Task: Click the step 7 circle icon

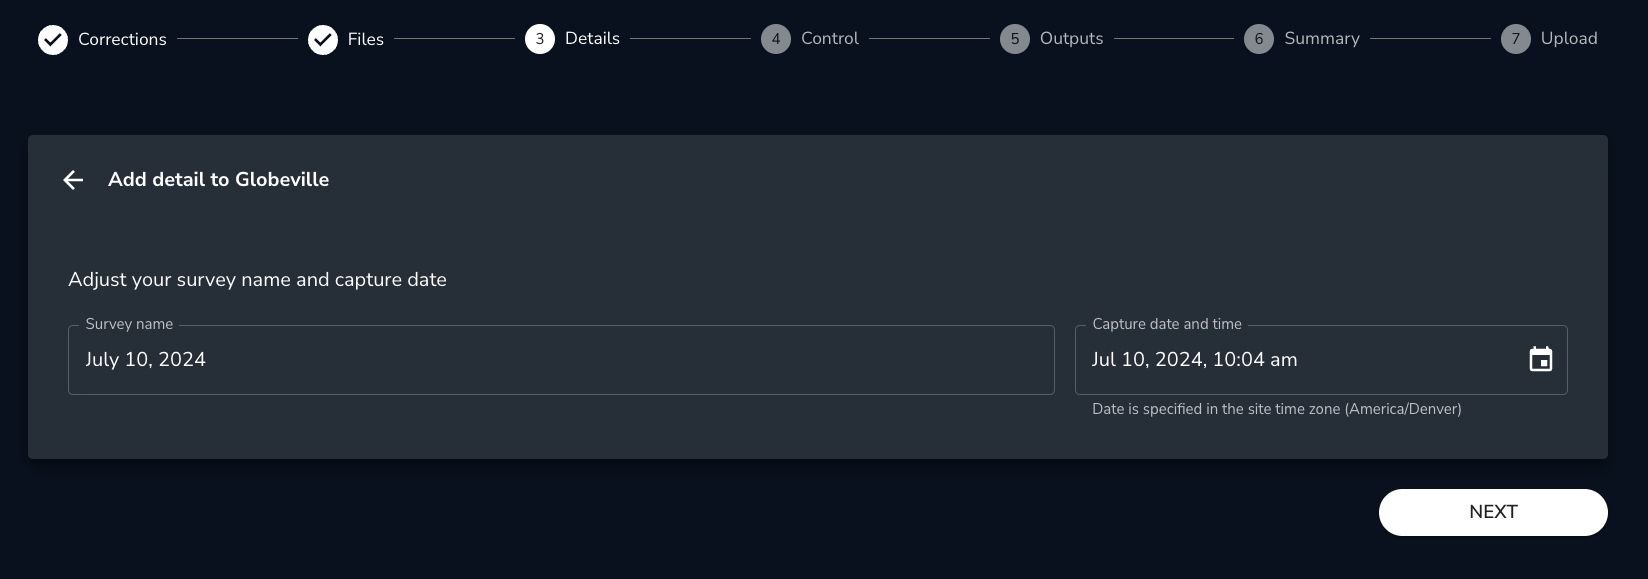Action: click(1516, 39)
